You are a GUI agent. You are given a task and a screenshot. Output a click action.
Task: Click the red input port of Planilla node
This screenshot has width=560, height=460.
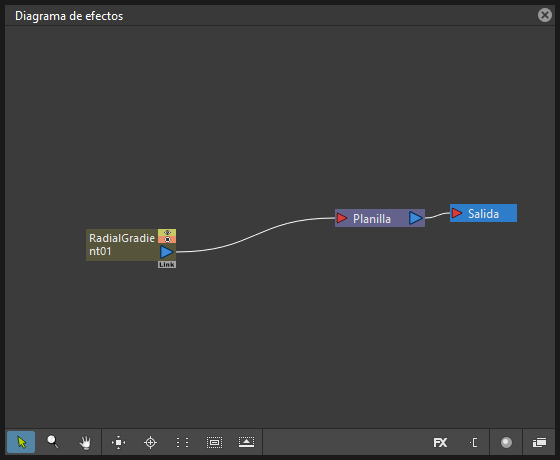(342, 218)
